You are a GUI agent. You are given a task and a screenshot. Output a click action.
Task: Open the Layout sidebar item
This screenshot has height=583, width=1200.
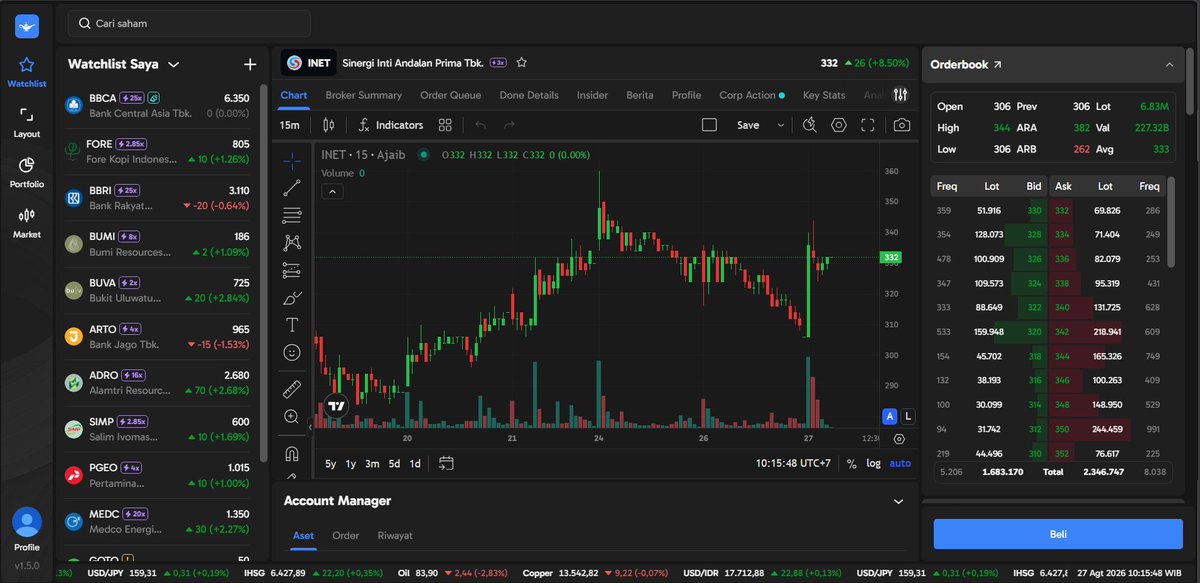(27, 122)
